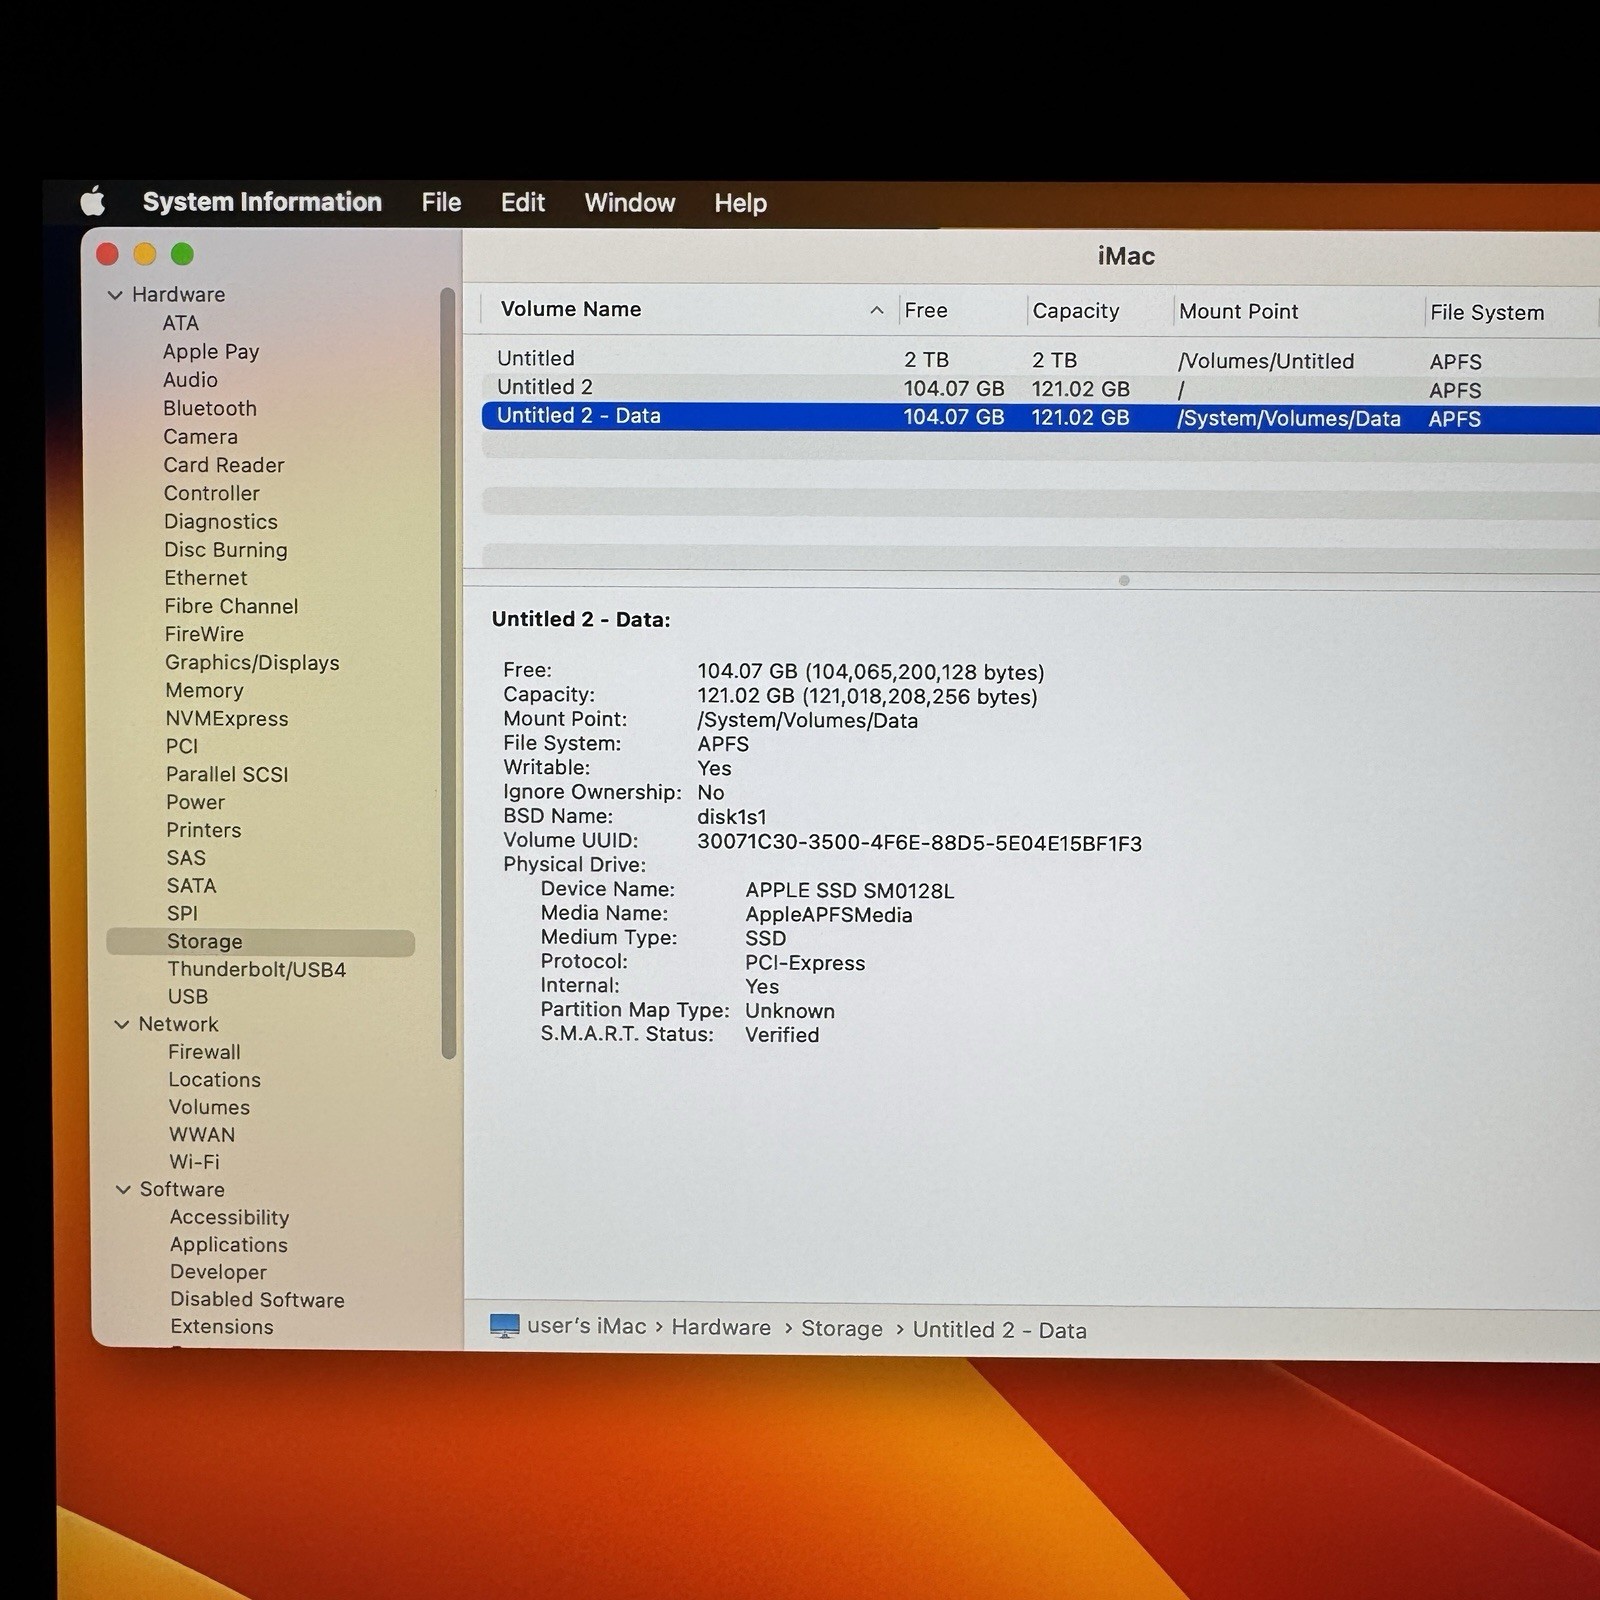1600x1600 pixels.
Task: Click the pane split divider handle
Action: point(1124,581)
